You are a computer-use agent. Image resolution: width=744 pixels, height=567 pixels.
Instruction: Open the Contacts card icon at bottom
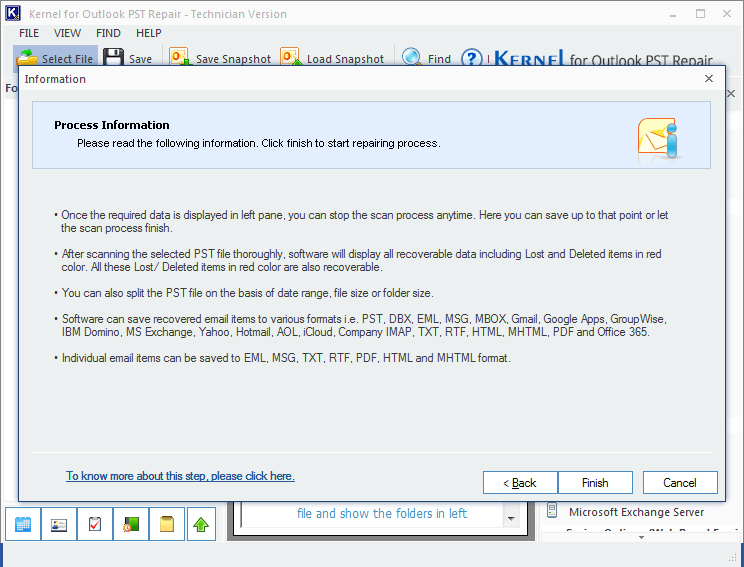59,524
